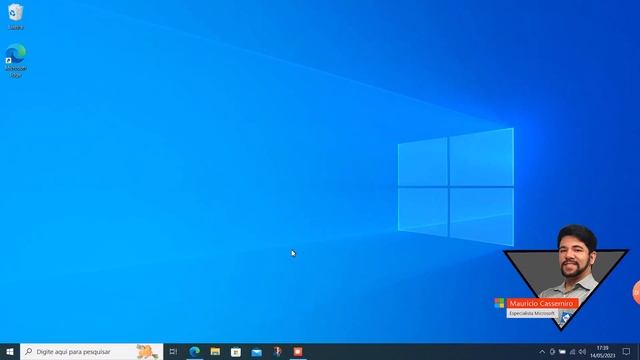Open File Explorer from the taskbar

pyautogui.click(x=215, y=351)
